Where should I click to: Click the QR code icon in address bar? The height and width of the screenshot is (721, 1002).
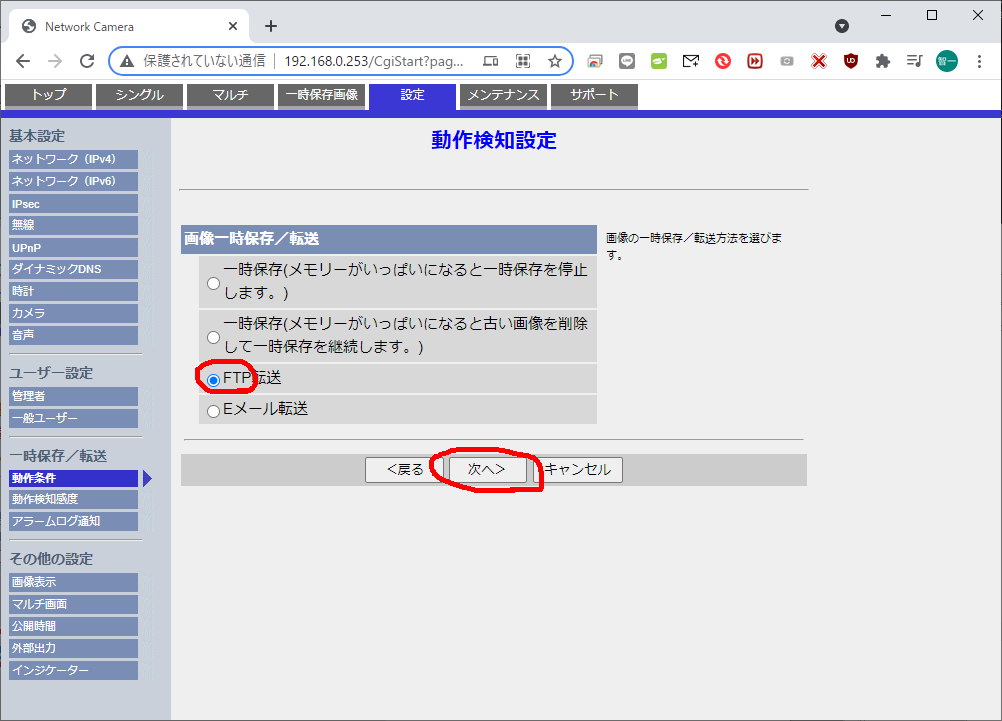pos(522,61)
